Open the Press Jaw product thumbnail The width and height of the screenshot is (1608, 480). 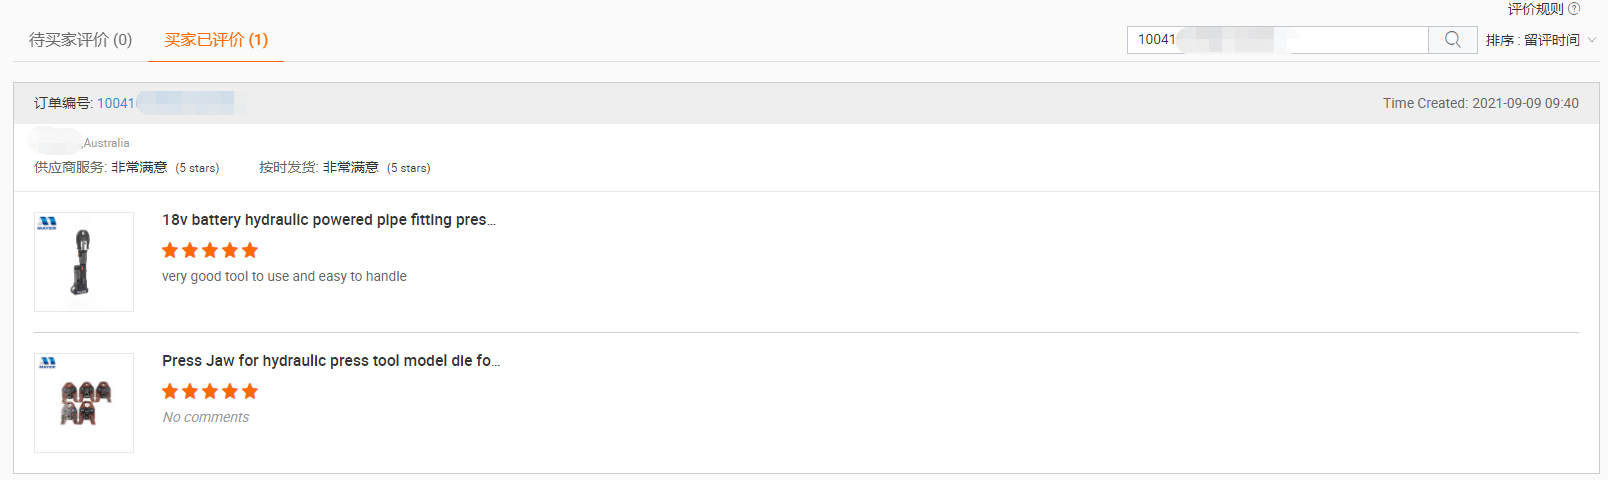click(84, 403)
